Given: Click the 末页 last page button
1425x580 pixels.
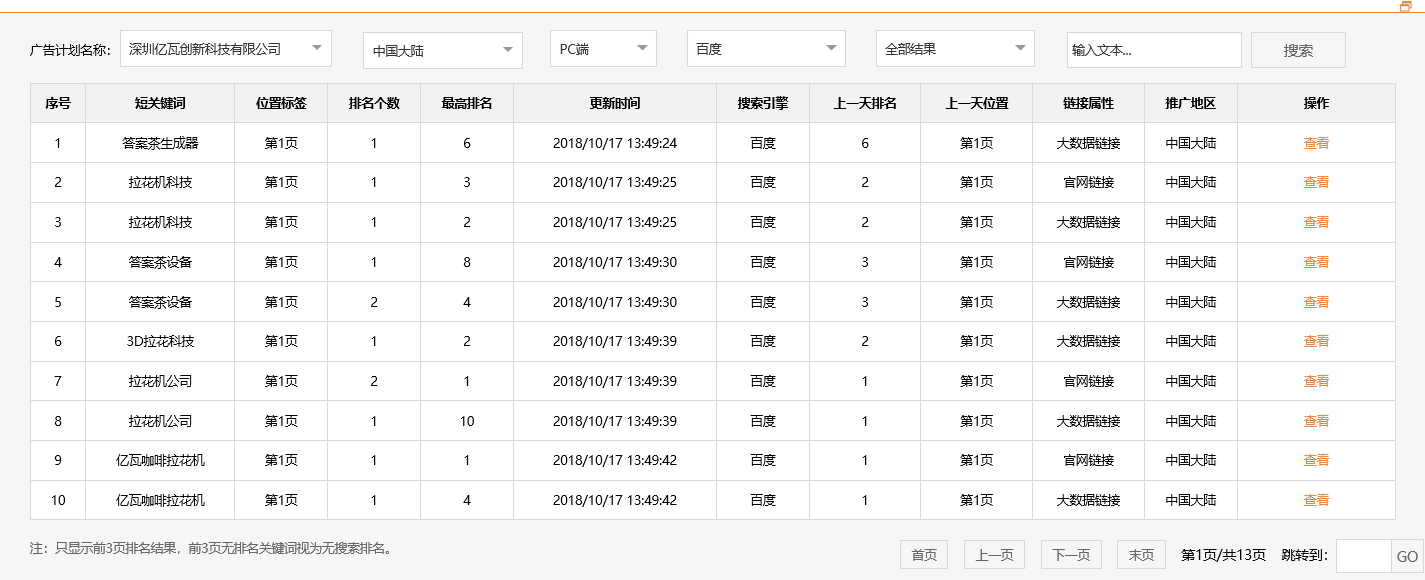Looking at the screenshot, I should (x=1140, y=554).
